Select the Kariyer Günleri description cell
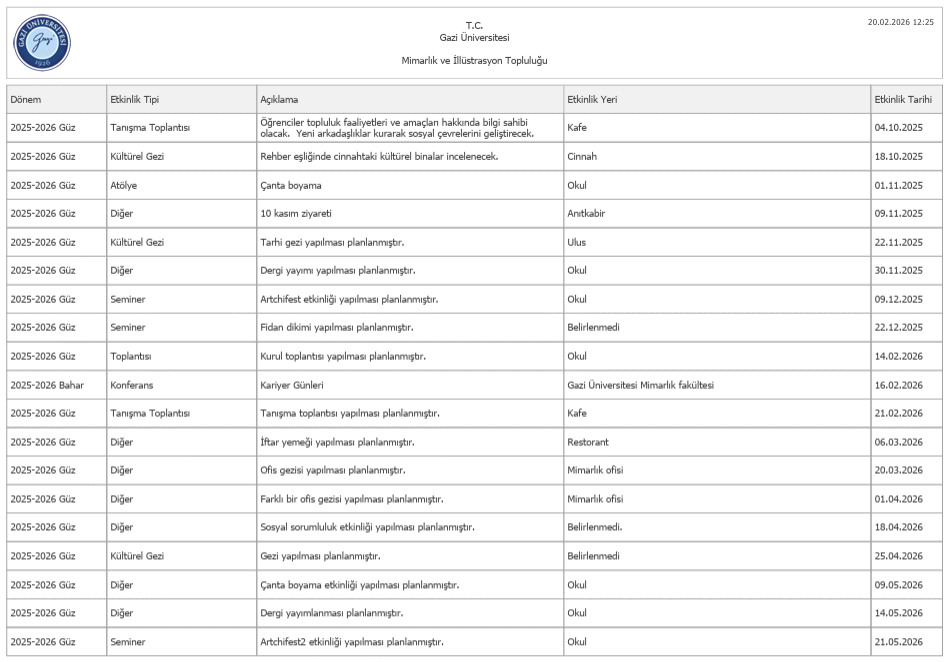949x662 pixels. click(x=292, y=385)
